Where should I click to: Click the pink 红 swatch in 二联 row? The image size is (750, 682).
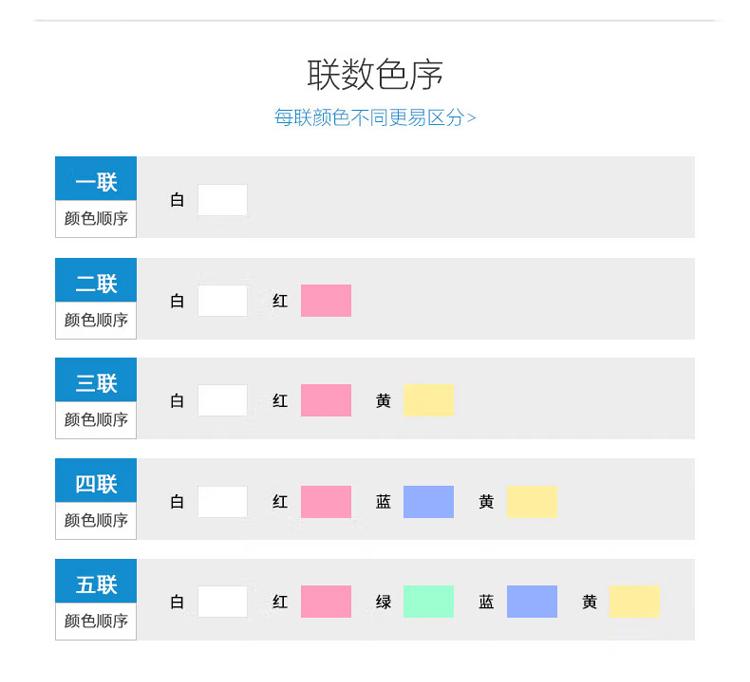pos(326,301)
